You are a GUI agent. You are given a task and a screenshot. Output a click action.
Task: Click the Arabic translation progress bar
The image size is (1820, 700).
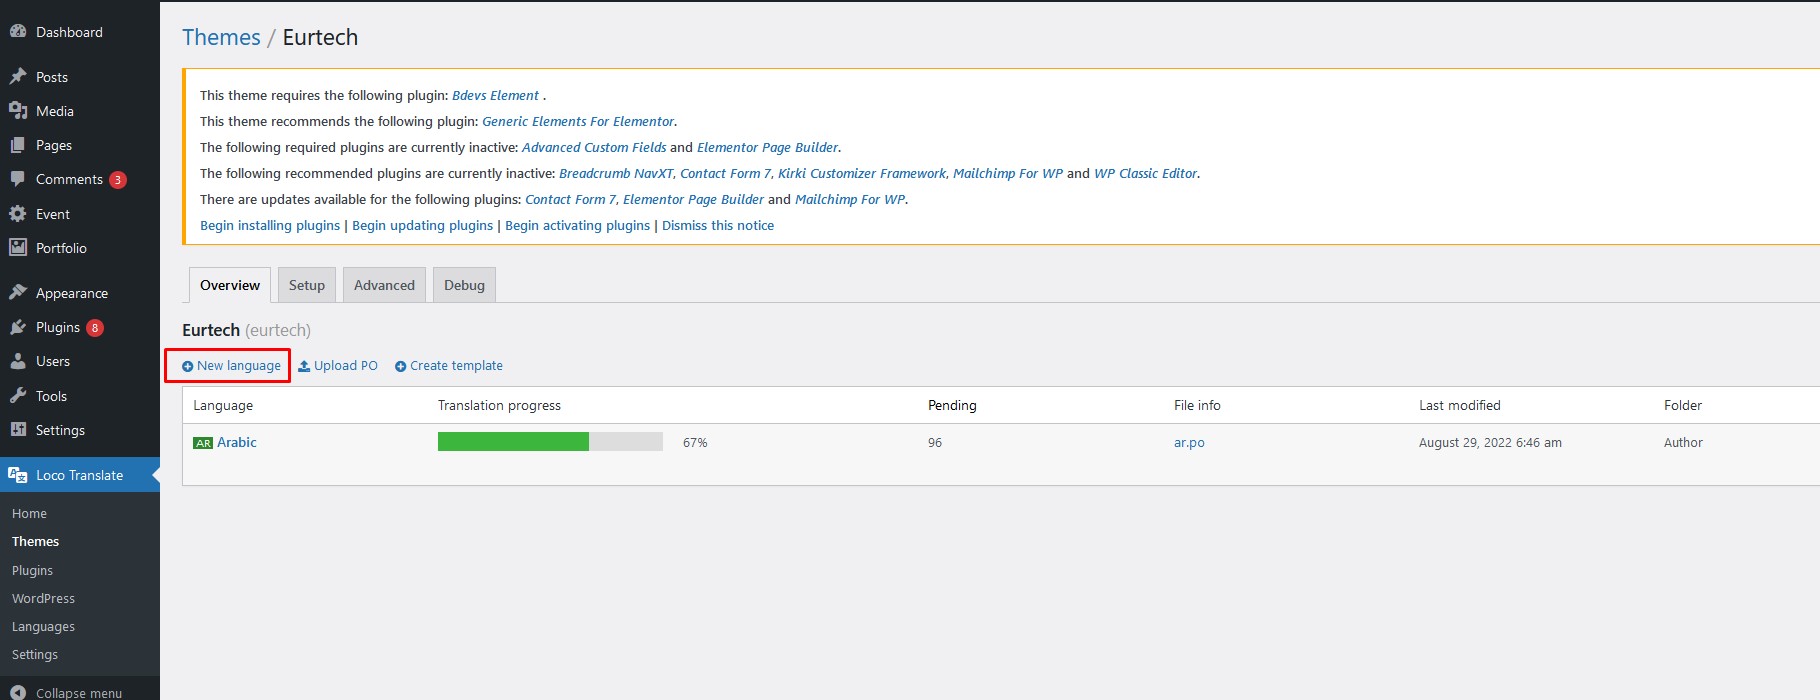pos(550,442)
